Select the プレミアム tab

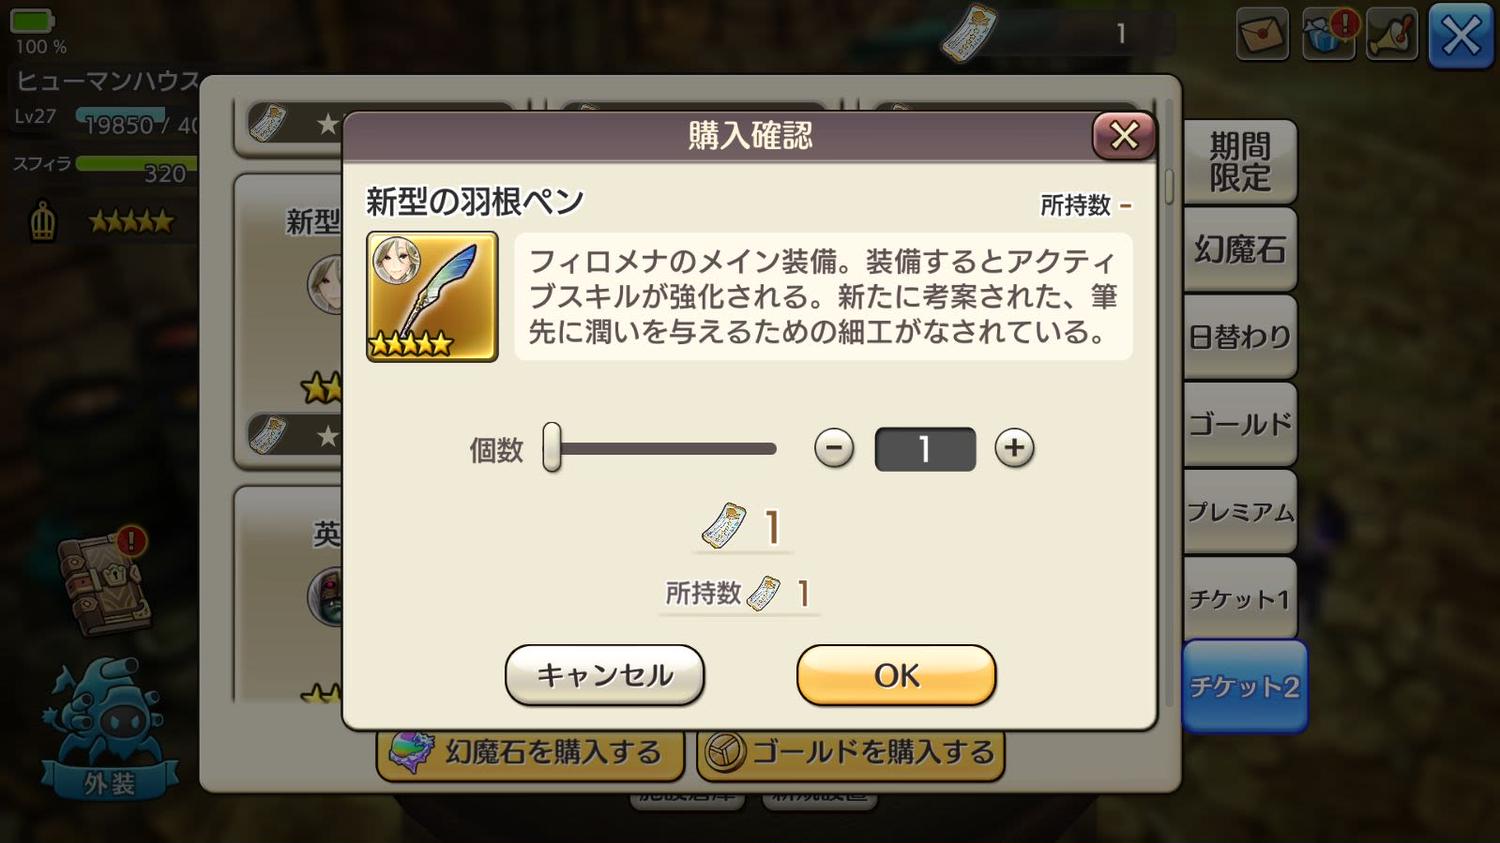click(x=1240, y=512)
